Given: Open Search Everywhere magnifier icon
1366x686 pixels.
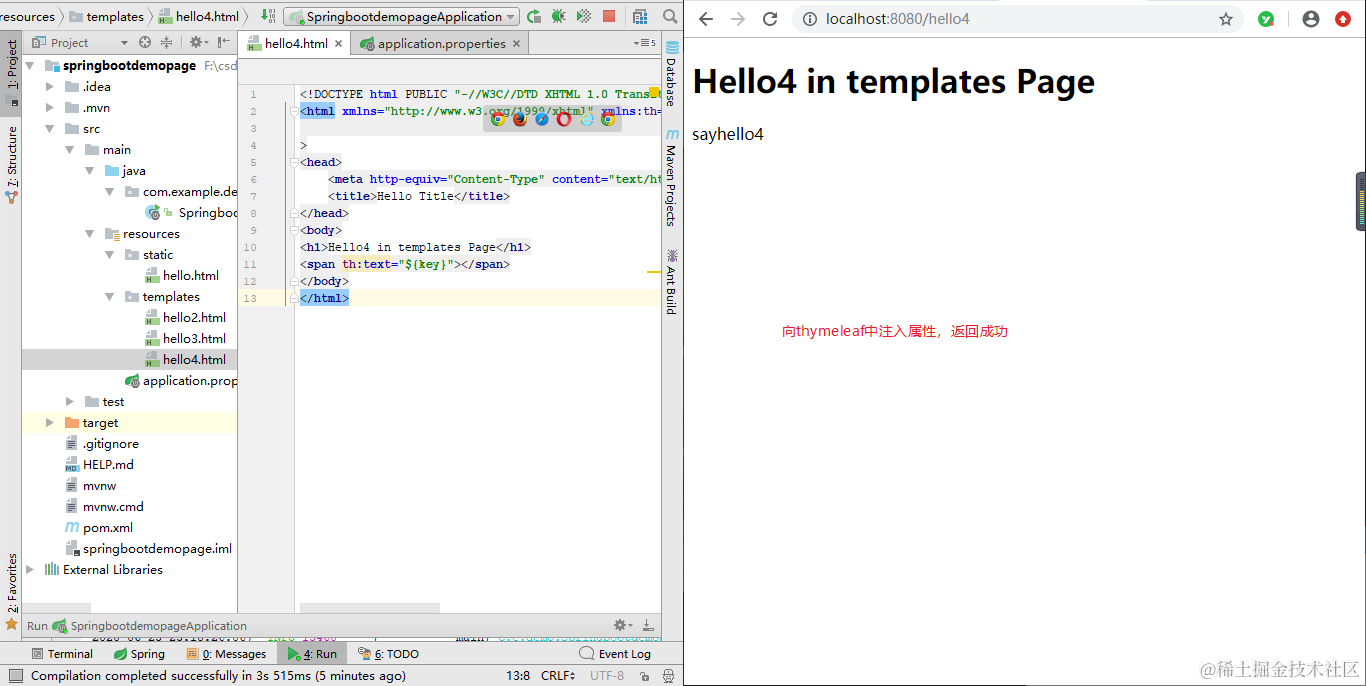Looking at the screenshot, I should [670, 16].
